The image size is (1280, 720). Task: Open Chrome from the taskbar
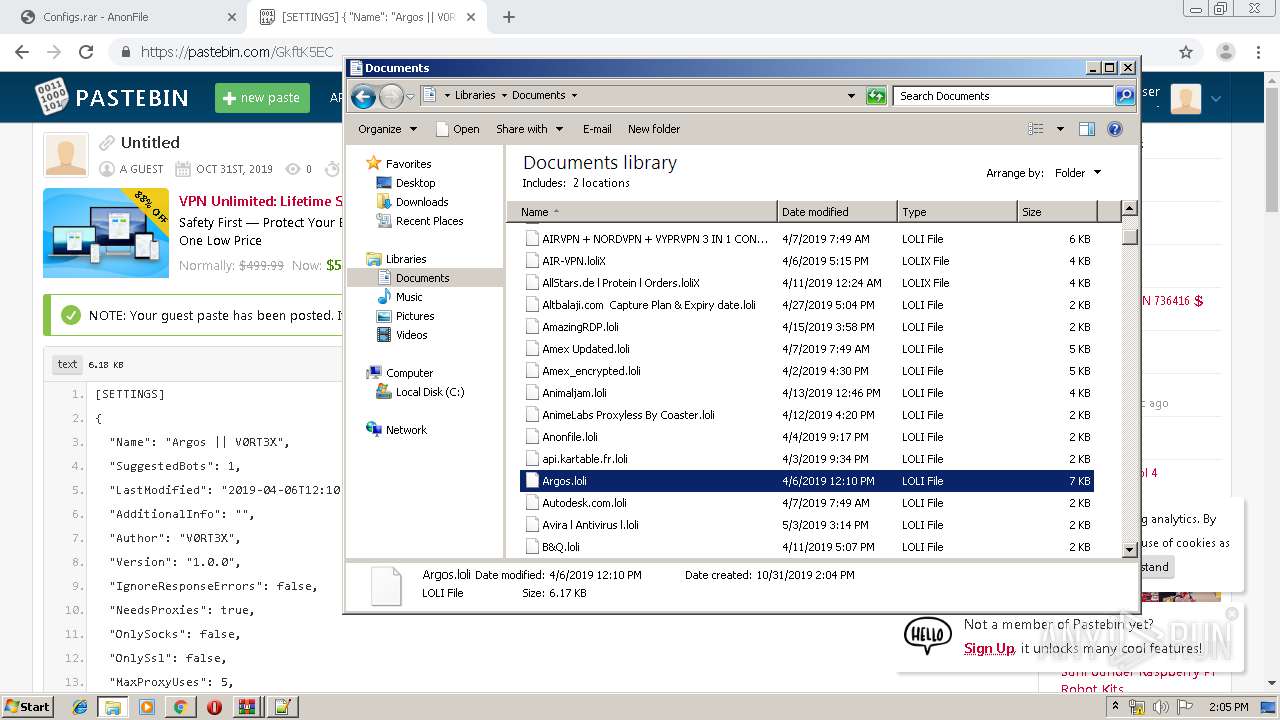[180, 707]
